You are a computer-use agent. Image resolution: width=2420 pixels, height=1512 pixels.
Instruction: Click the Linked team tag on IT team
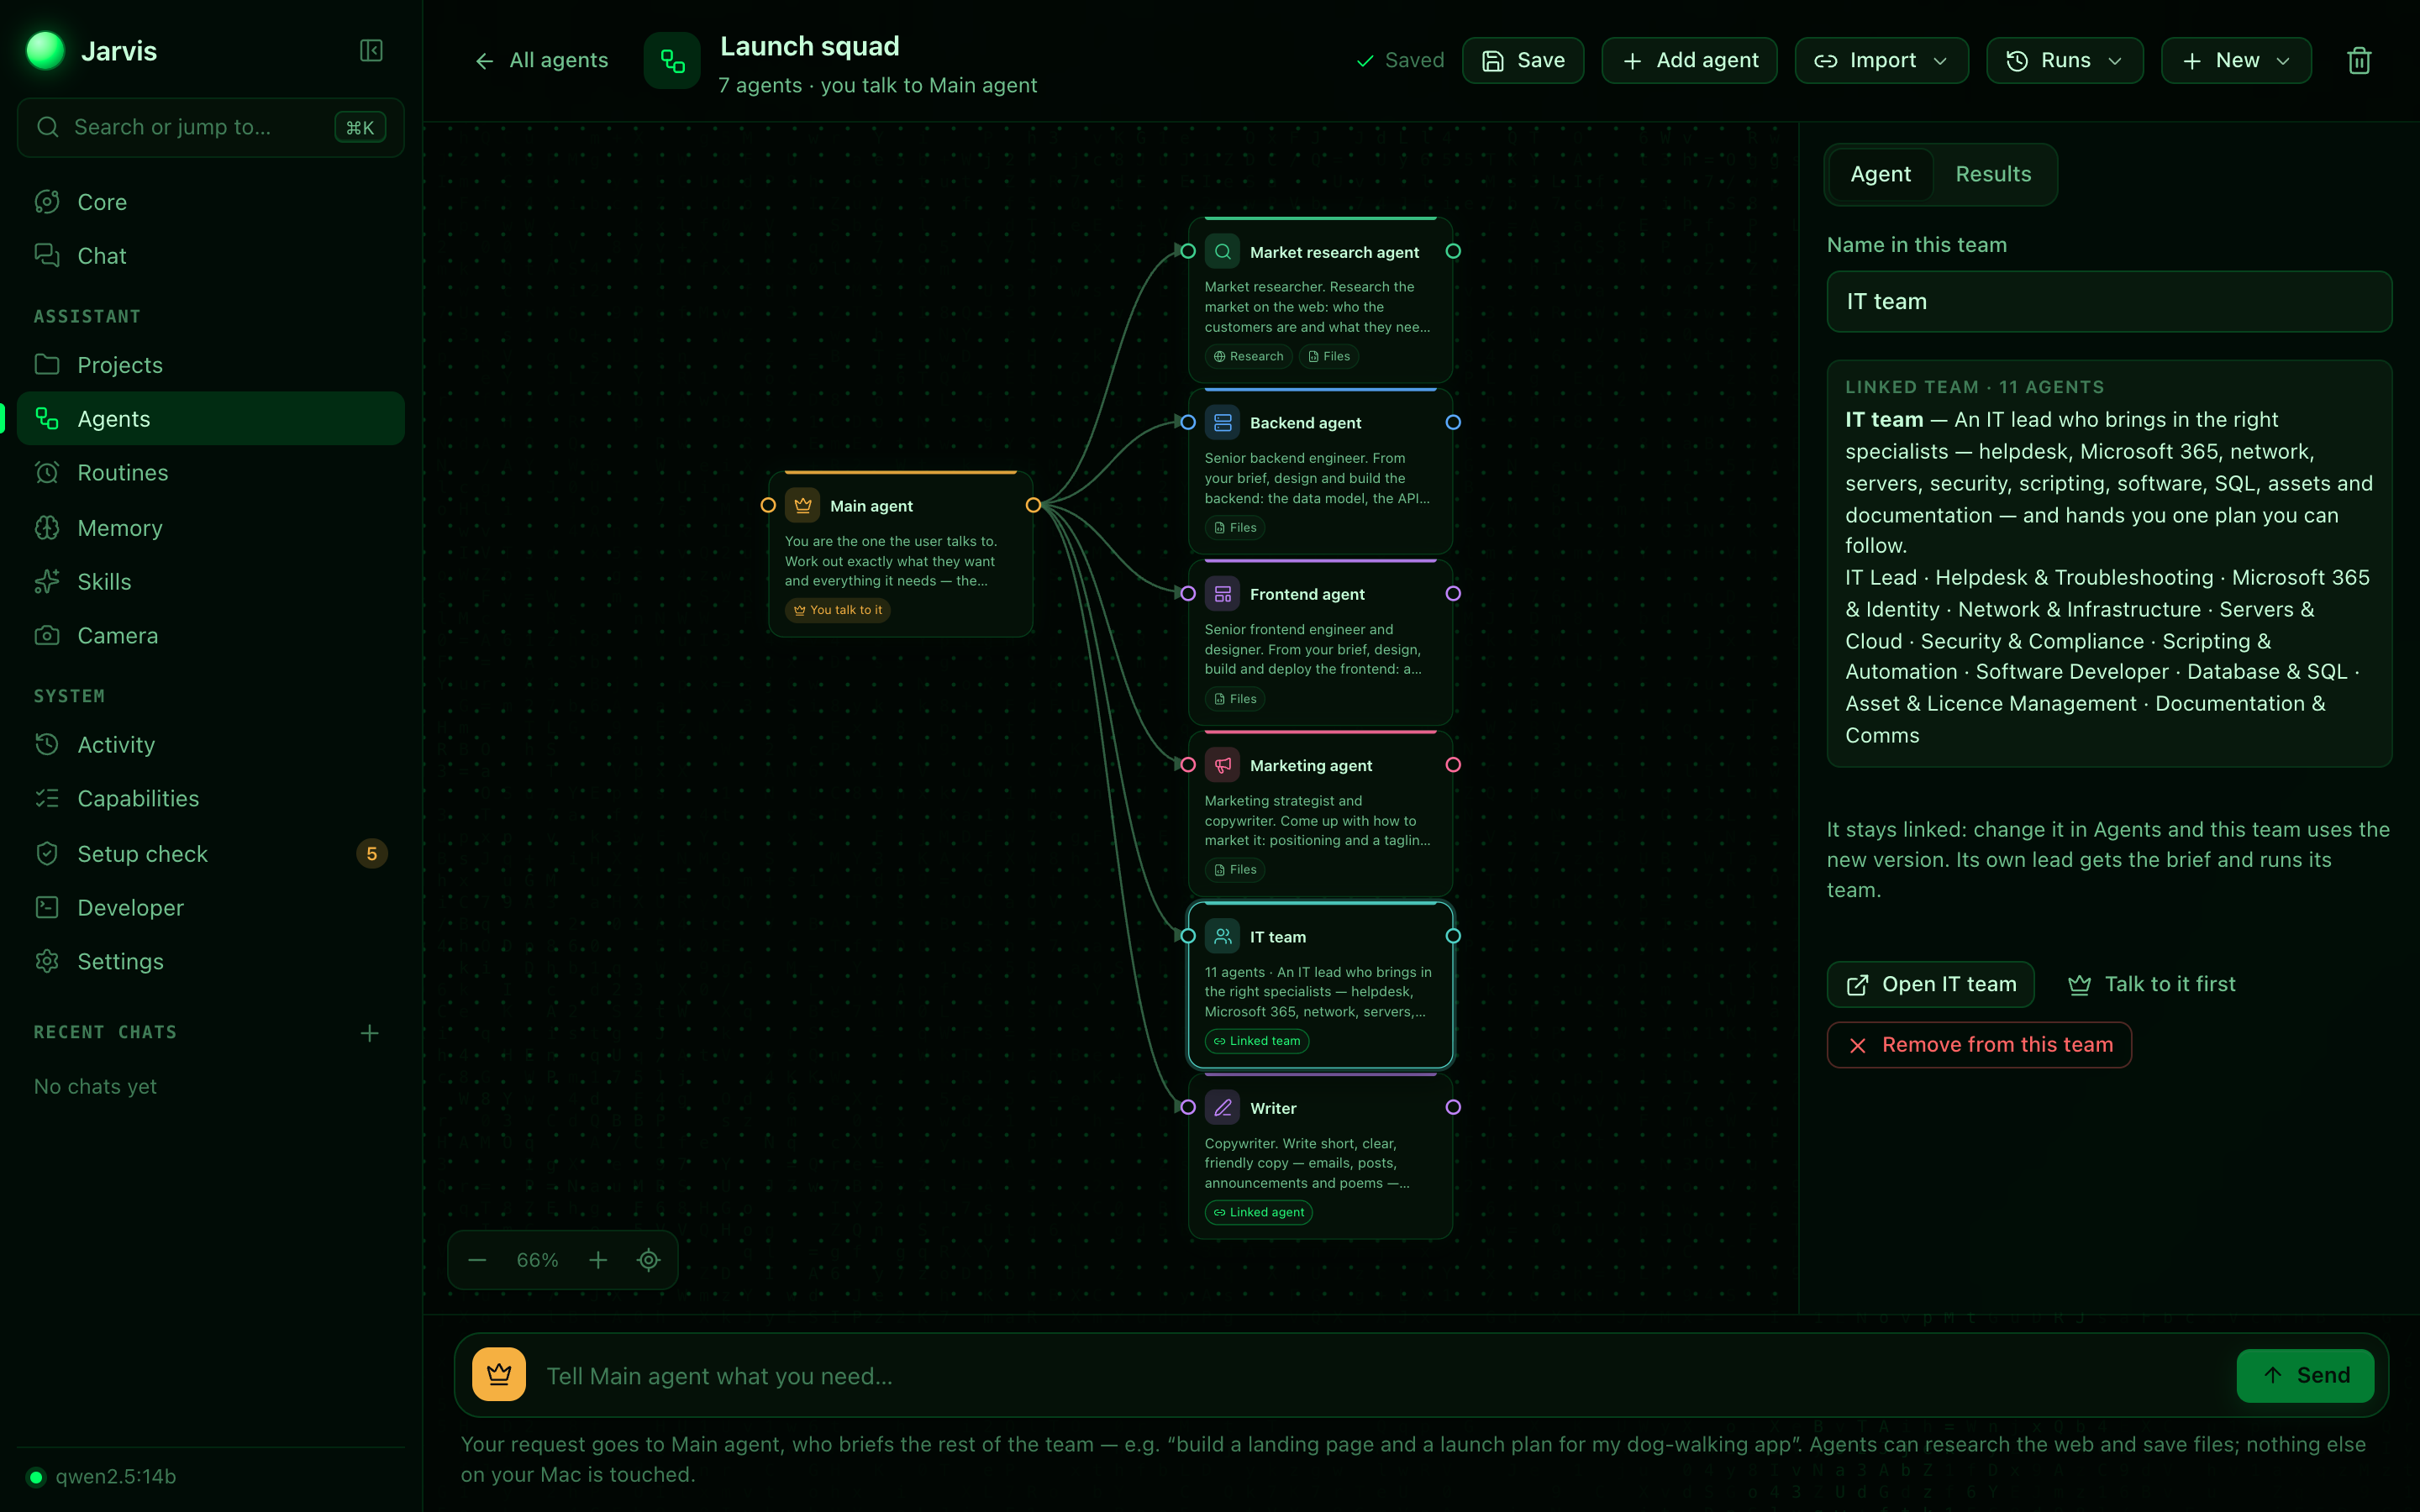[1256, 1041]
